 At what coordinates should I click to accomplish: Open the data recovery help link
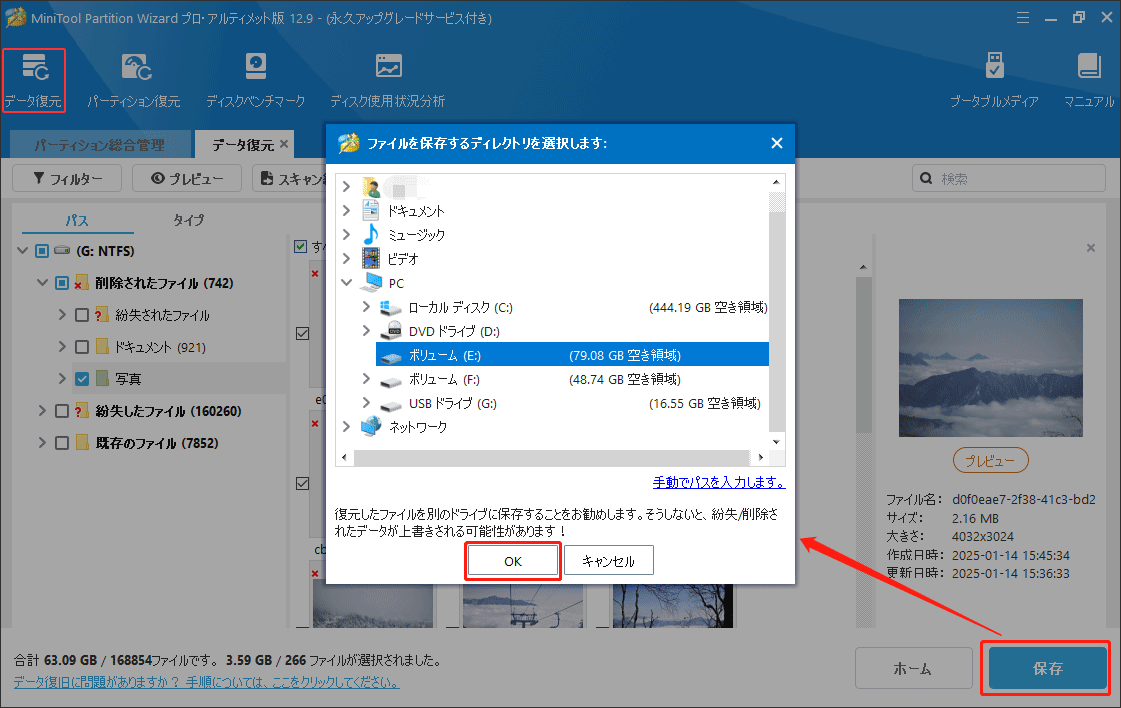tap(206, 682)
